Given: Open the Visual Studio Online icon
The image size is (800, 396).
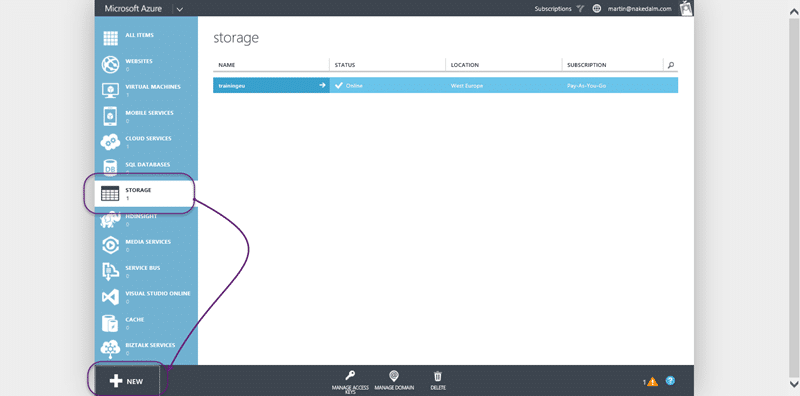Looking at the screenshot, I should (x=110, y=297).
